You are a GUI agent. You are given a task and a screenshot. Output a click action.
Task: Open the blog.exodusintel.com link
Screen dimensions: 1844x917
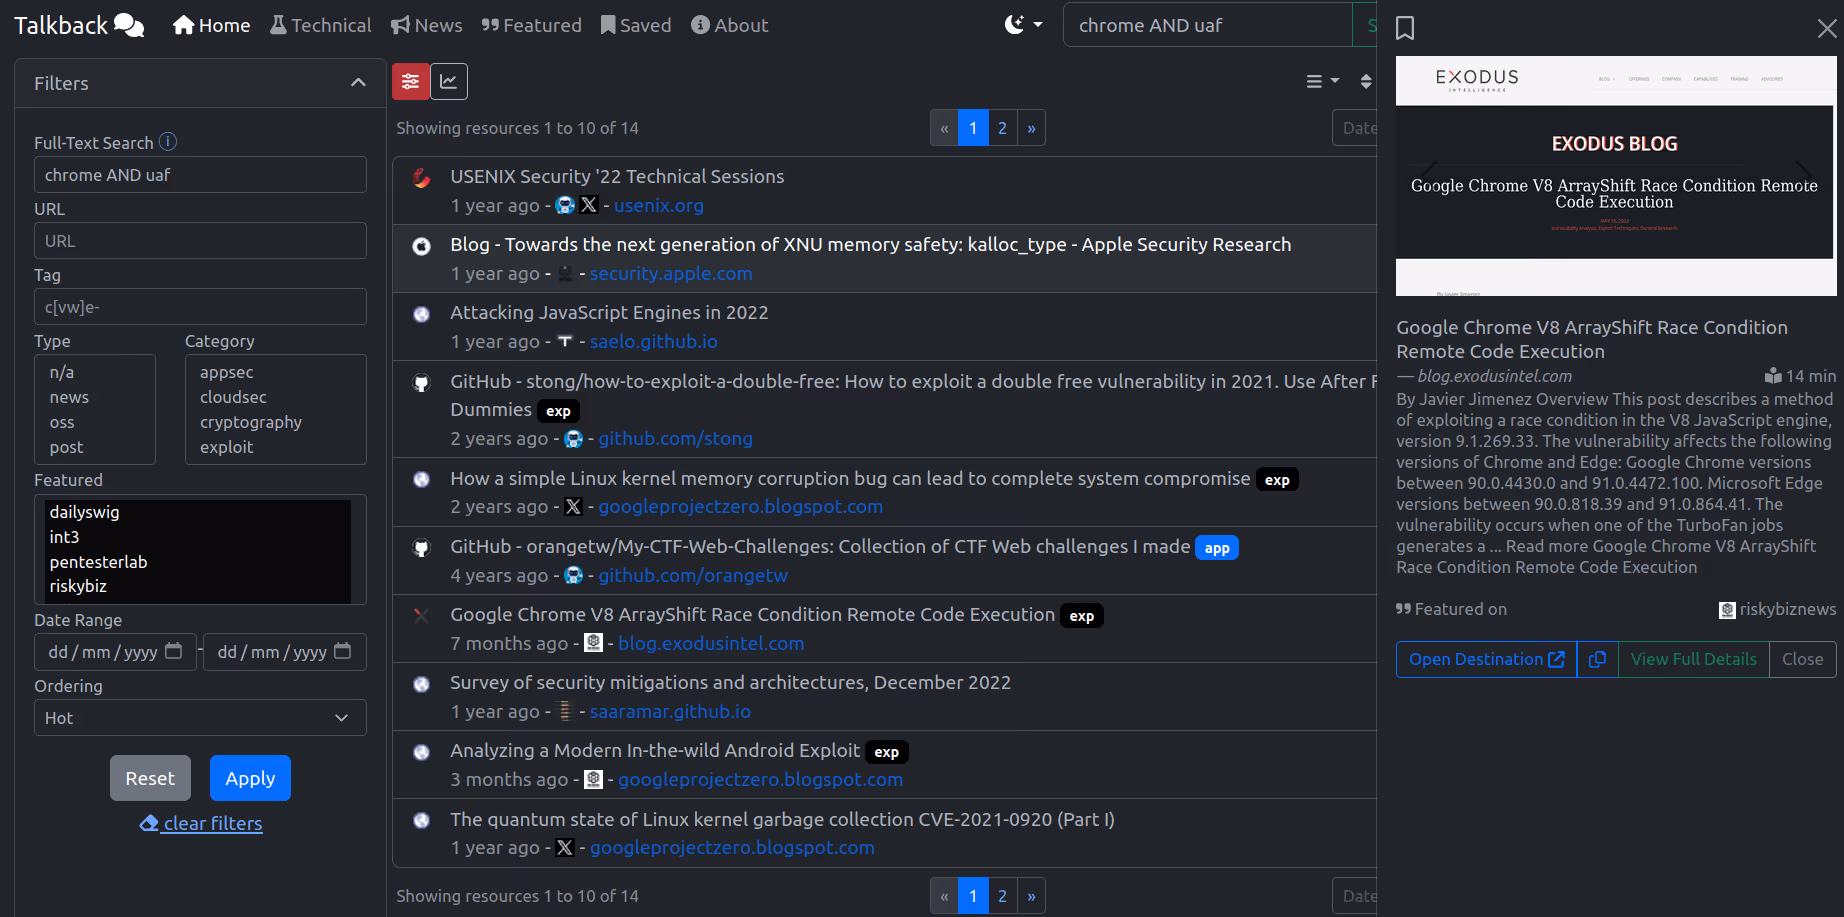tap(711, 643)
